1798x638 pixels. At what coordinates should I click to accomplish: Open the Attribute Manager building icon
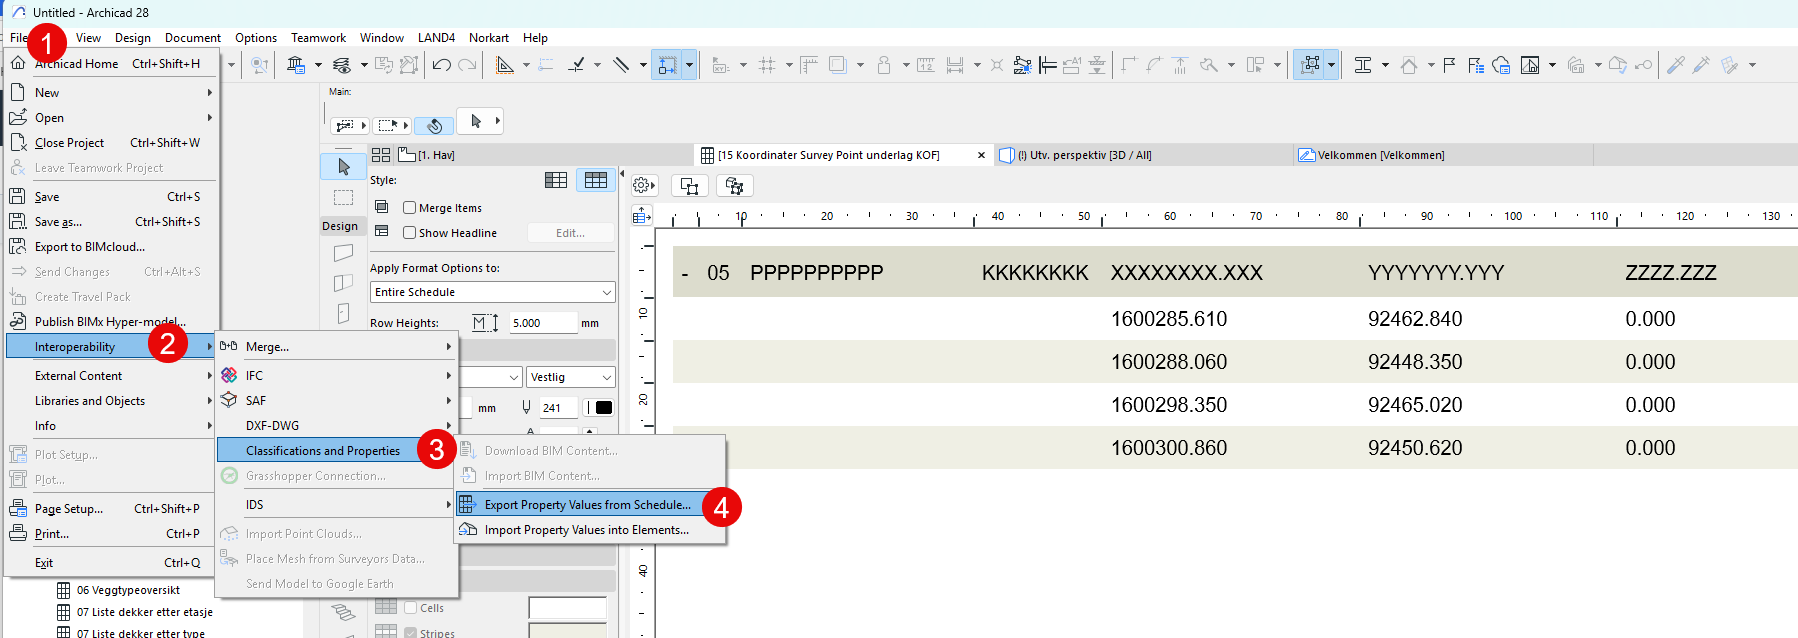296,65
